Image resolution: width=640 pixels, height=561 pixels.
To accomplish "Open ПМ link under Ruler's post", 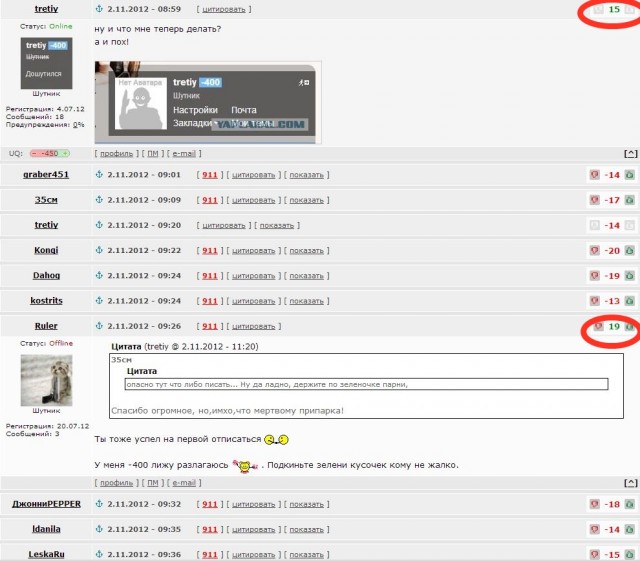I will (x=153, y=482).
